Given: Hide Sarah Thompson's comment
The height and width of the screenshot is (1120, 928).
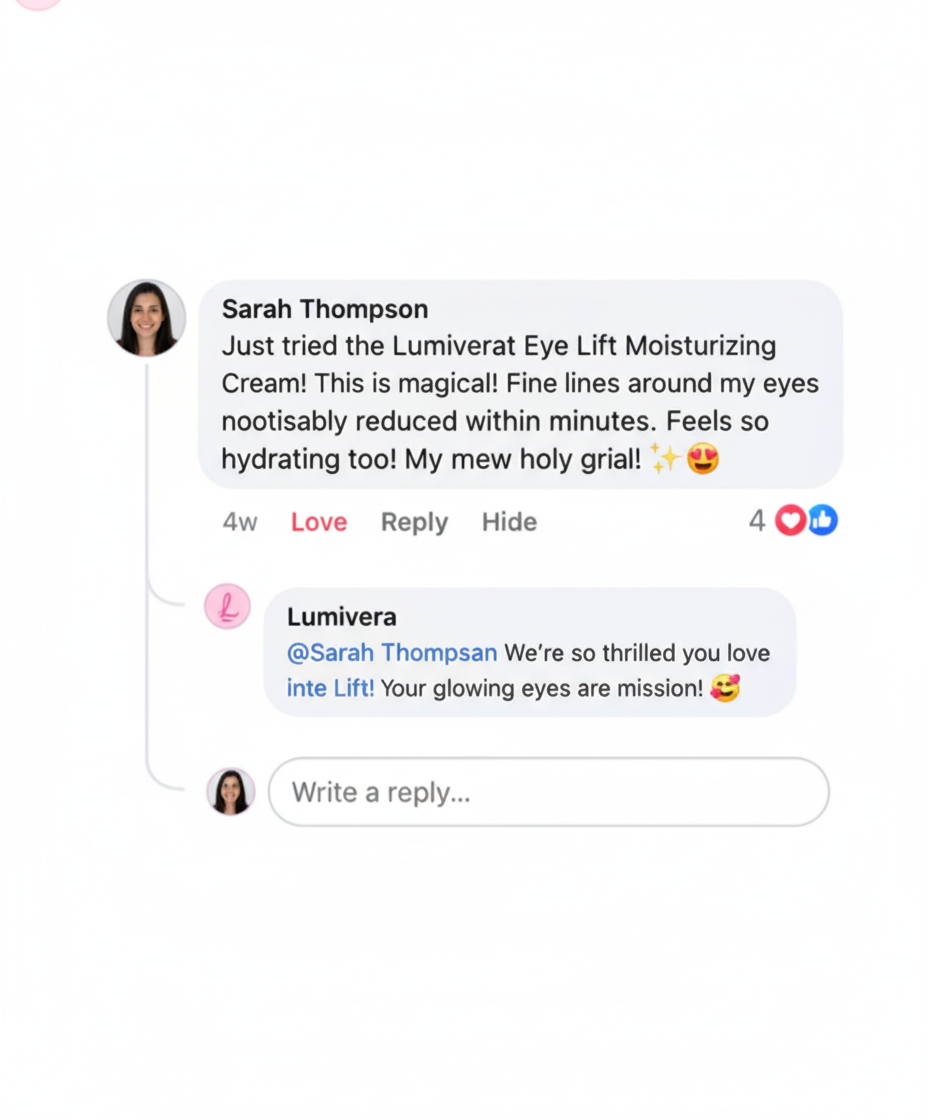Looking at the screenshot, I should tap(509, 522).
